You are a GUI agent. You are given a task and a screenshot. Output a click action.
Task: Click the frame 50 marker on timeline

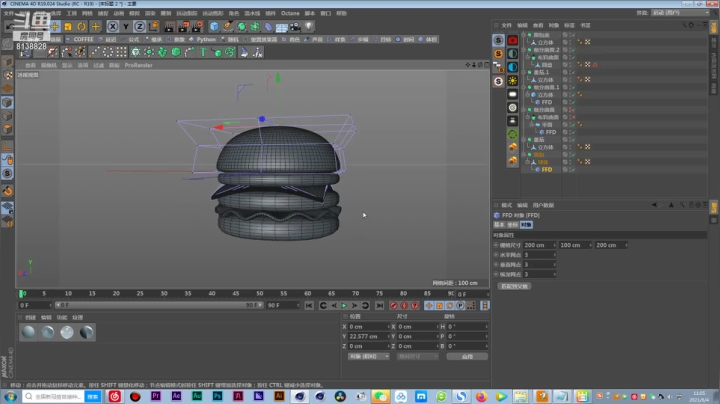[x=259, y=293]
